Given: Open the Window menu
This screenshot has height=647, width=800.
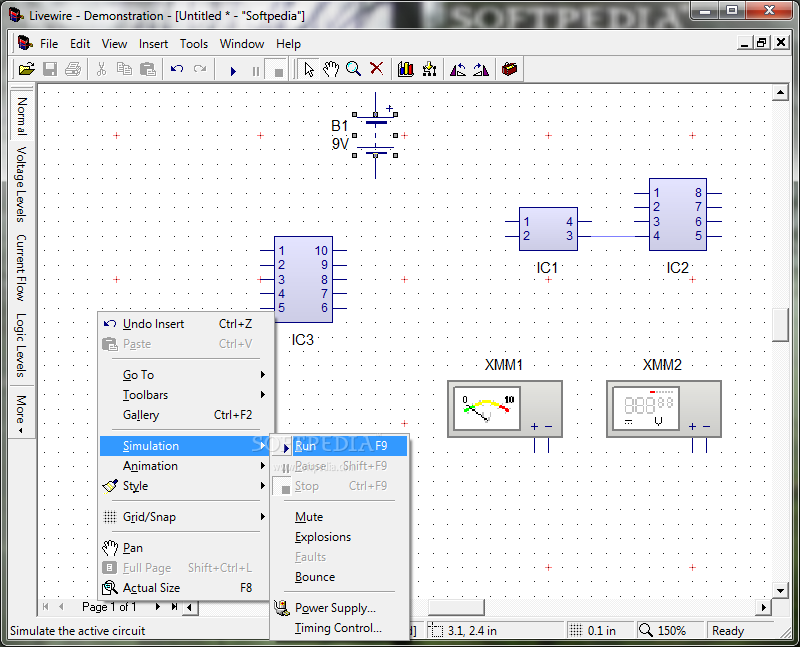Looking at the screenshot, I should click(242, 44).
